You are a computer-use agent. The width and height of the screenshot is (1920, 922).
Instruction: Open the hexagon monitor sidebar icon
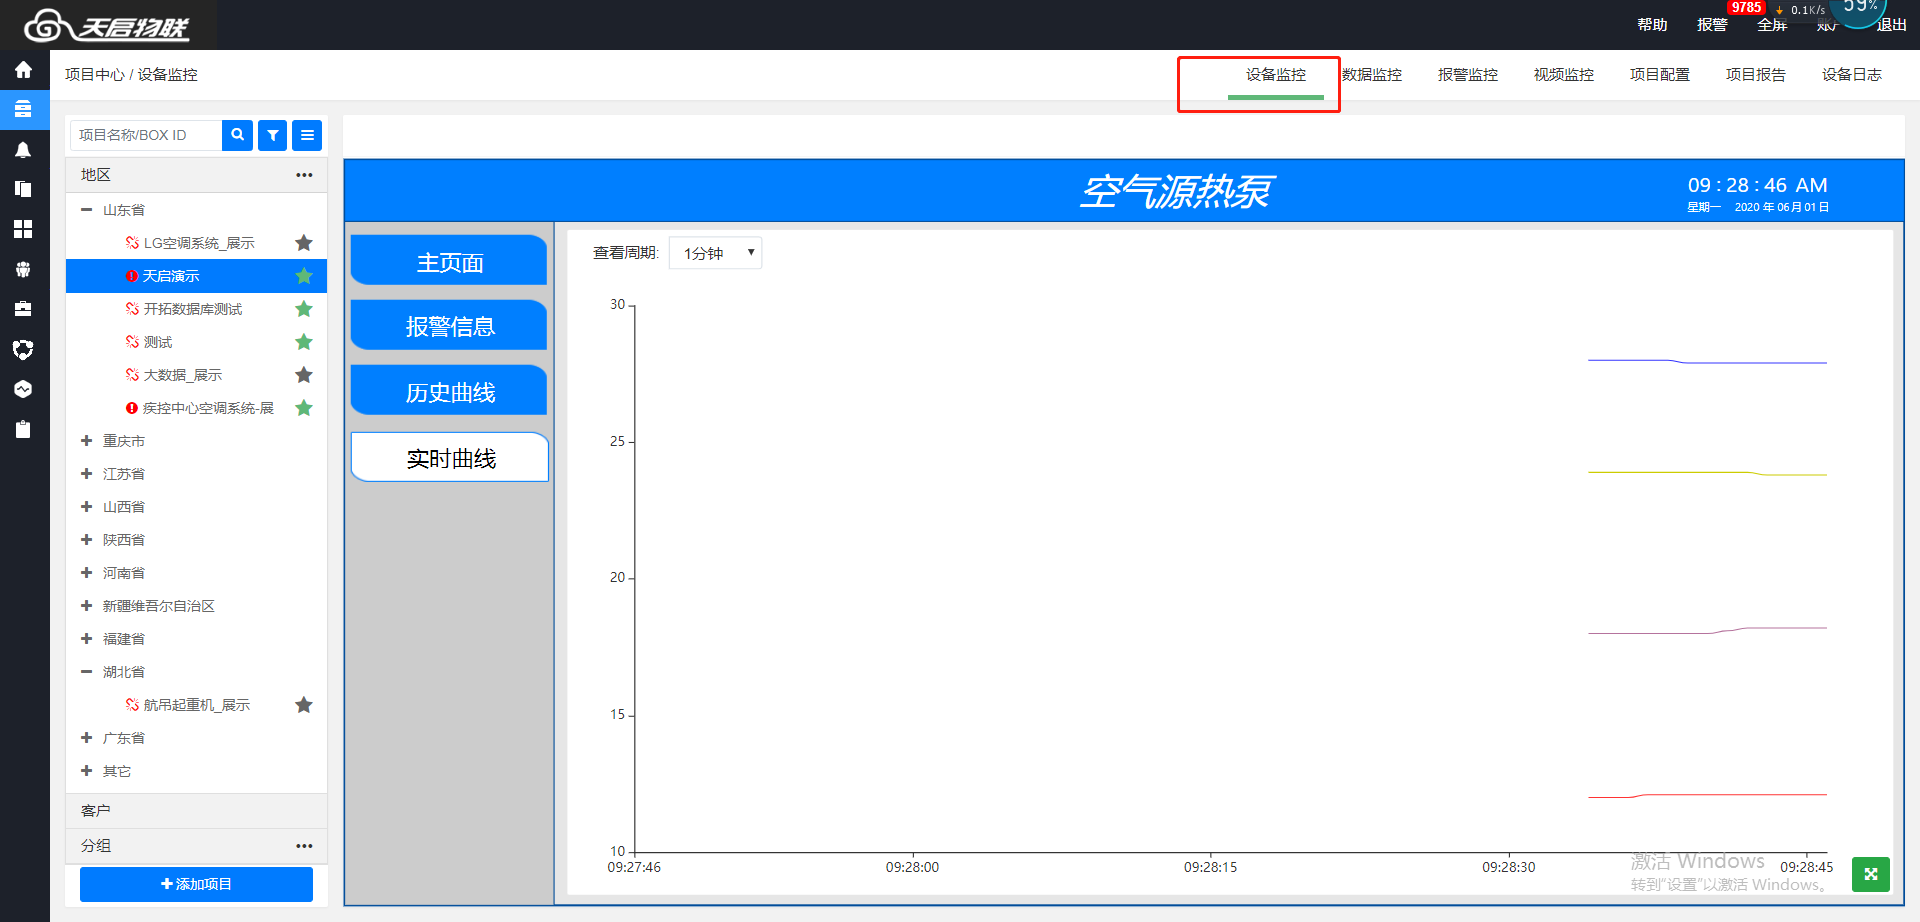pyautogui.click(x=23, y=389)
